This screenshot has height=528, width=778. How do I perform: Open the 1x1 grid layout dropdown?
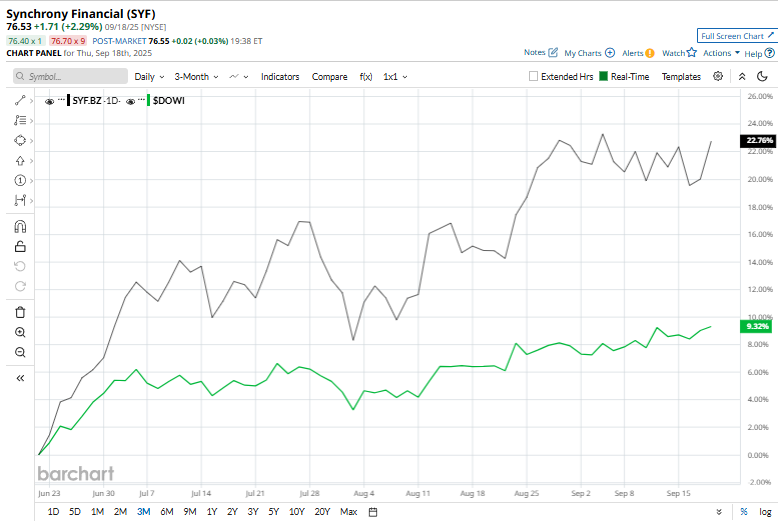(x=395, y=77)
